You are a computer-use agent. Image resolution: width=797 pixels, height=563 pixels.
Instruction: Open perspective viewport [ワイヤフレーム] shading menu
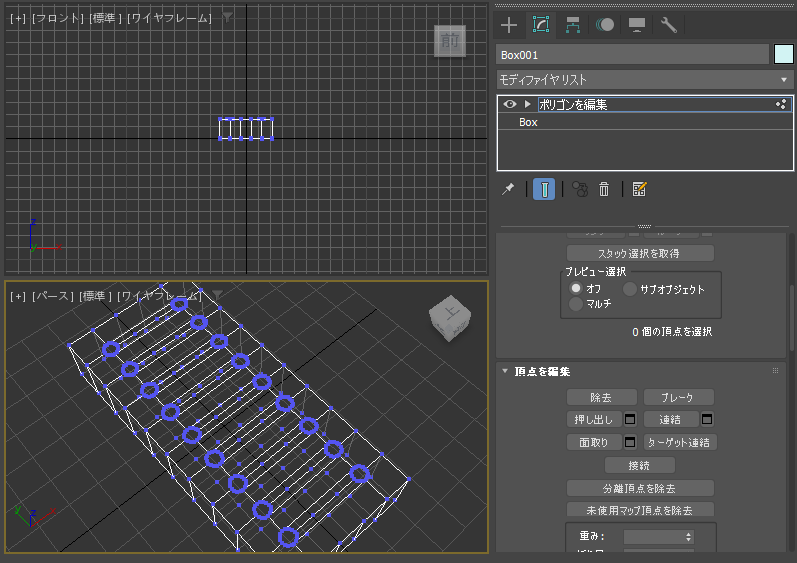(159, 296)
